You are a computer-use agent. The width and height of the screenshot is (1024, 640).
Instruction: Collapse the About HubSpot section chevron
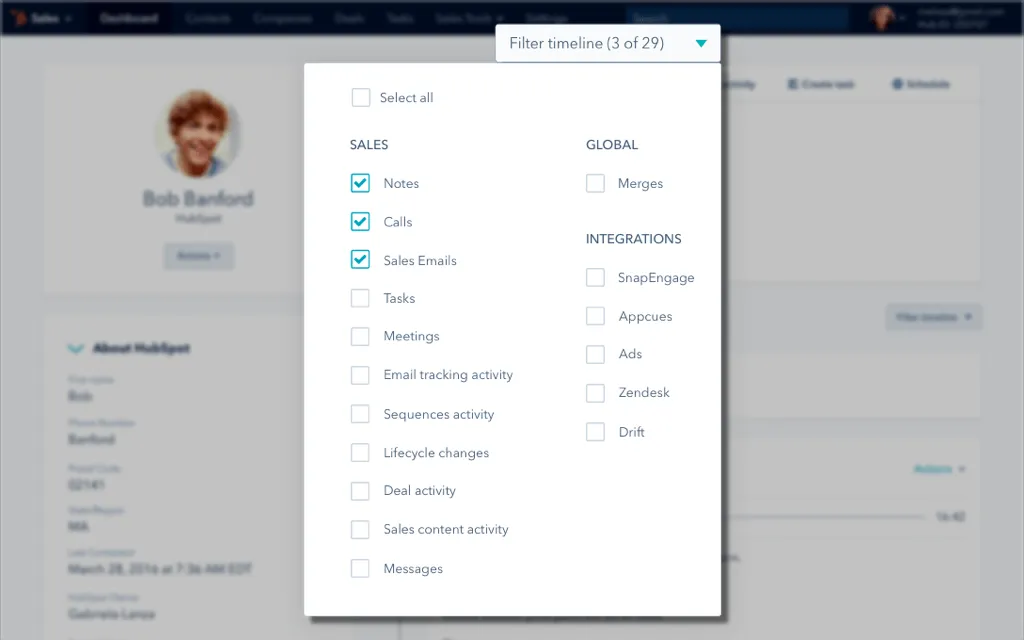tap(76, 348)
